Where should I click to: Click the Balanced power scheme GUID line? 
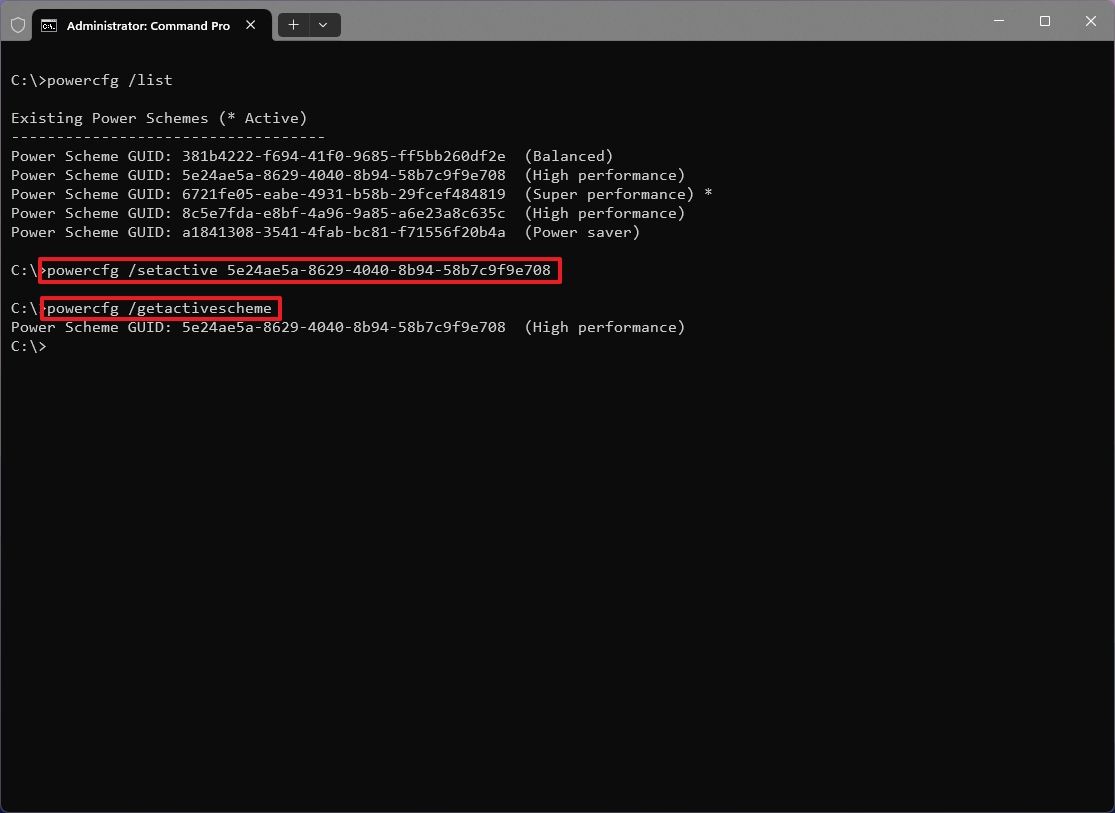coord(311,156)
